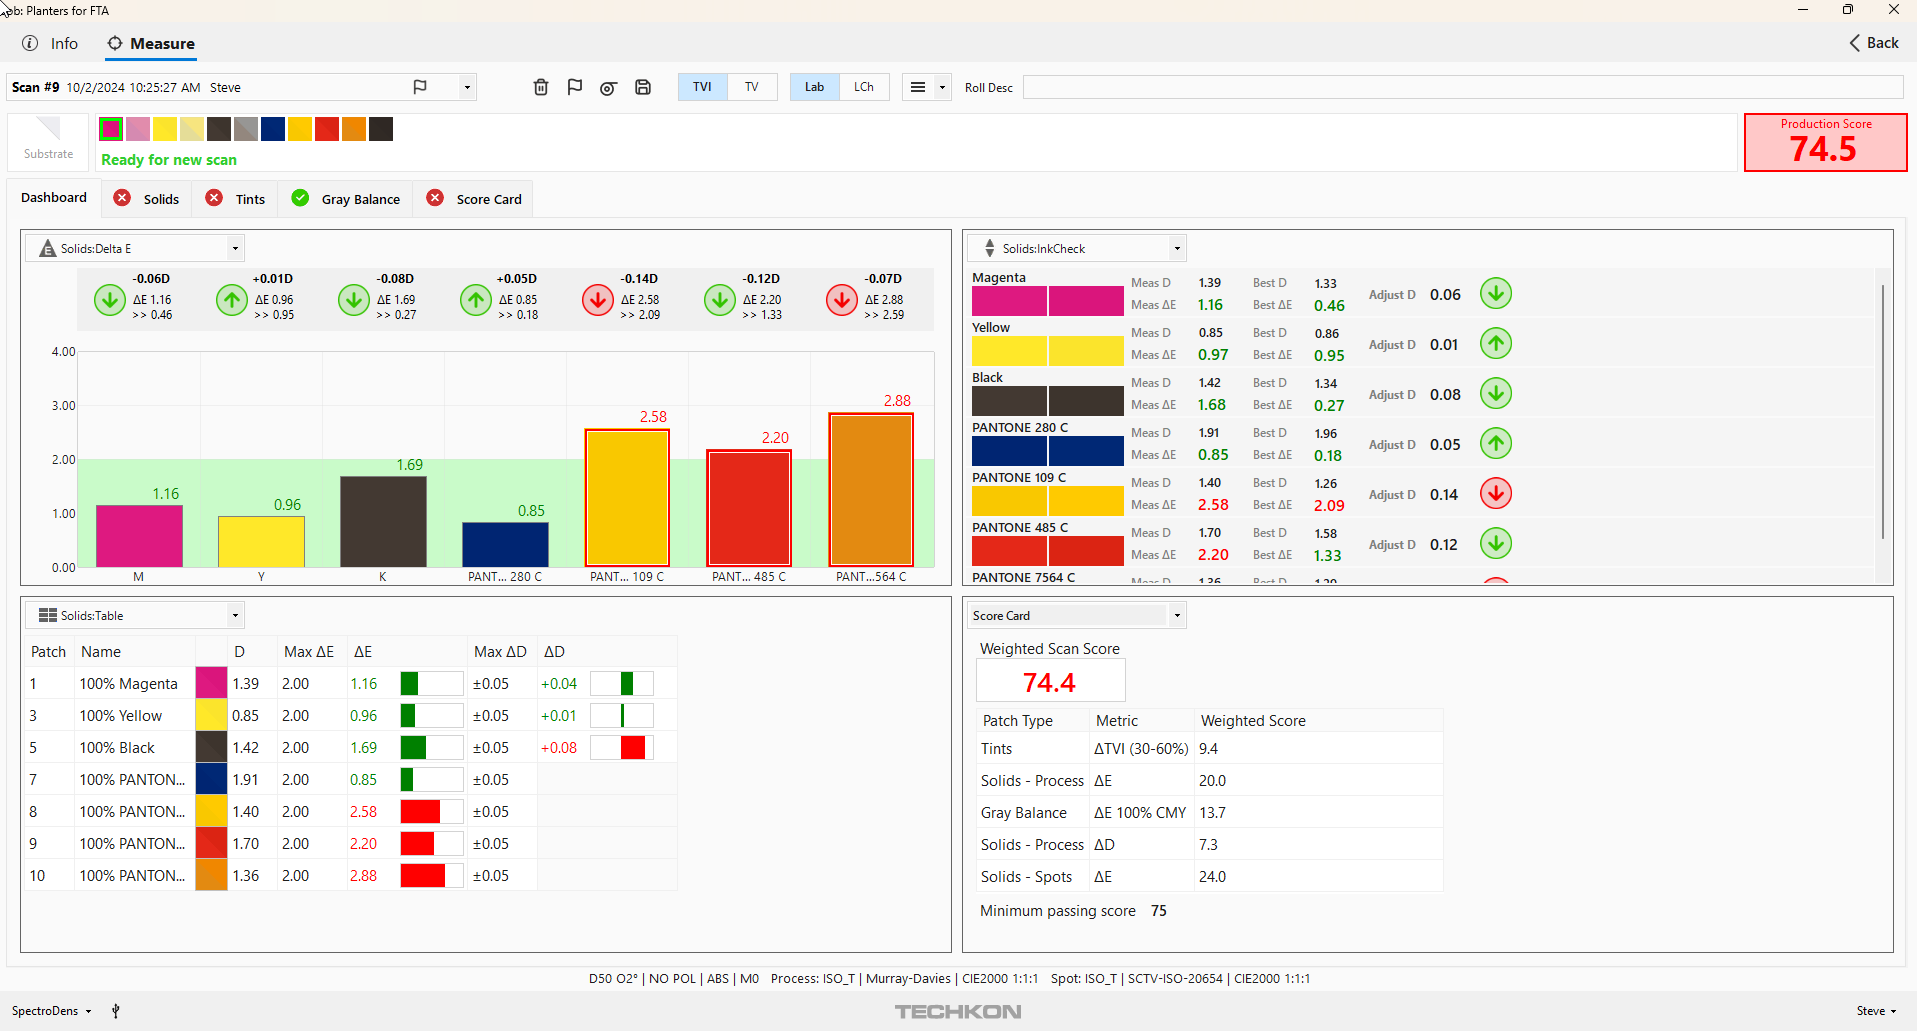Click the flag scan icon in toolbar
This screenshot has height=1031, width=1917.
575,87
